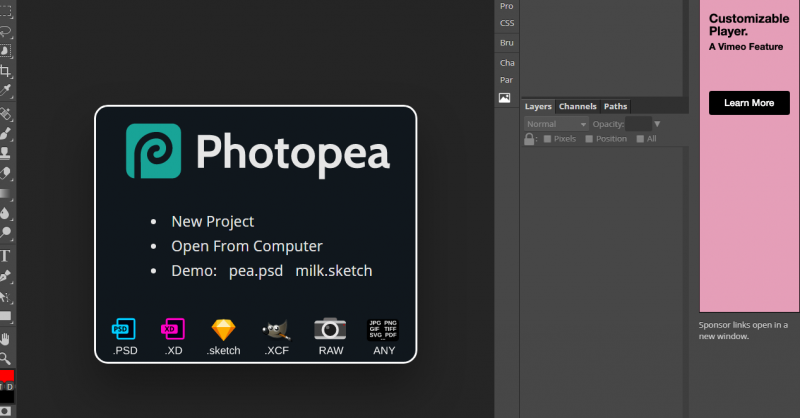Click the .PSD format icon
The image size is (800, 418).
pos(124,329)
